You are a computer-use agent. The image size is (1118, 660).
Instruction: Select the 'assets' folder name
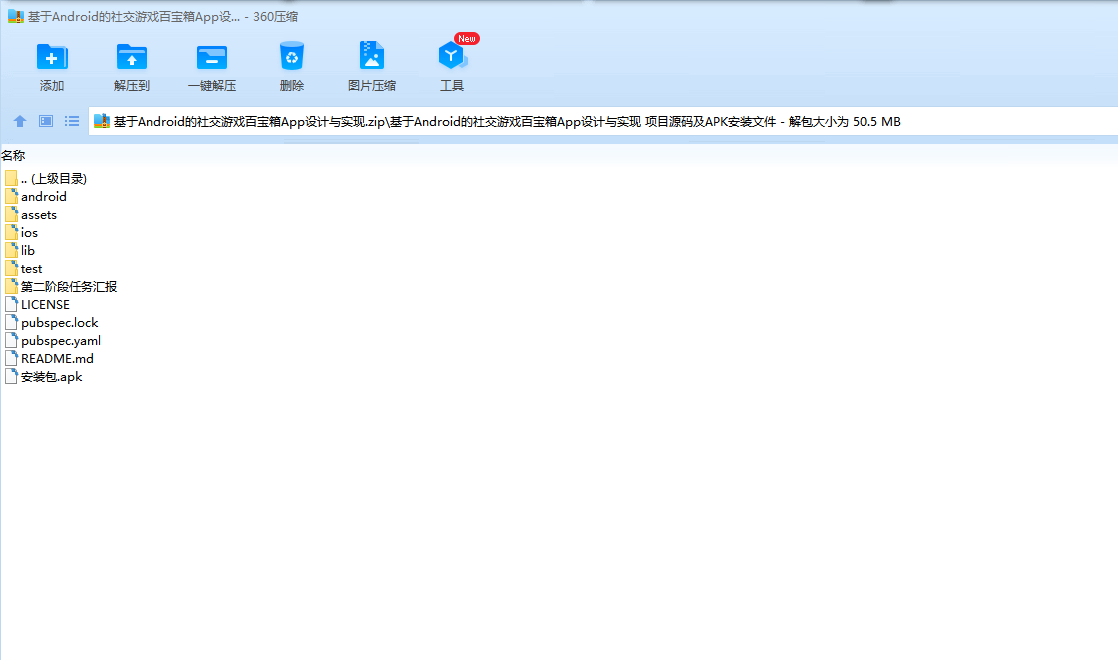pyautogui.click(x=39, y=215)
